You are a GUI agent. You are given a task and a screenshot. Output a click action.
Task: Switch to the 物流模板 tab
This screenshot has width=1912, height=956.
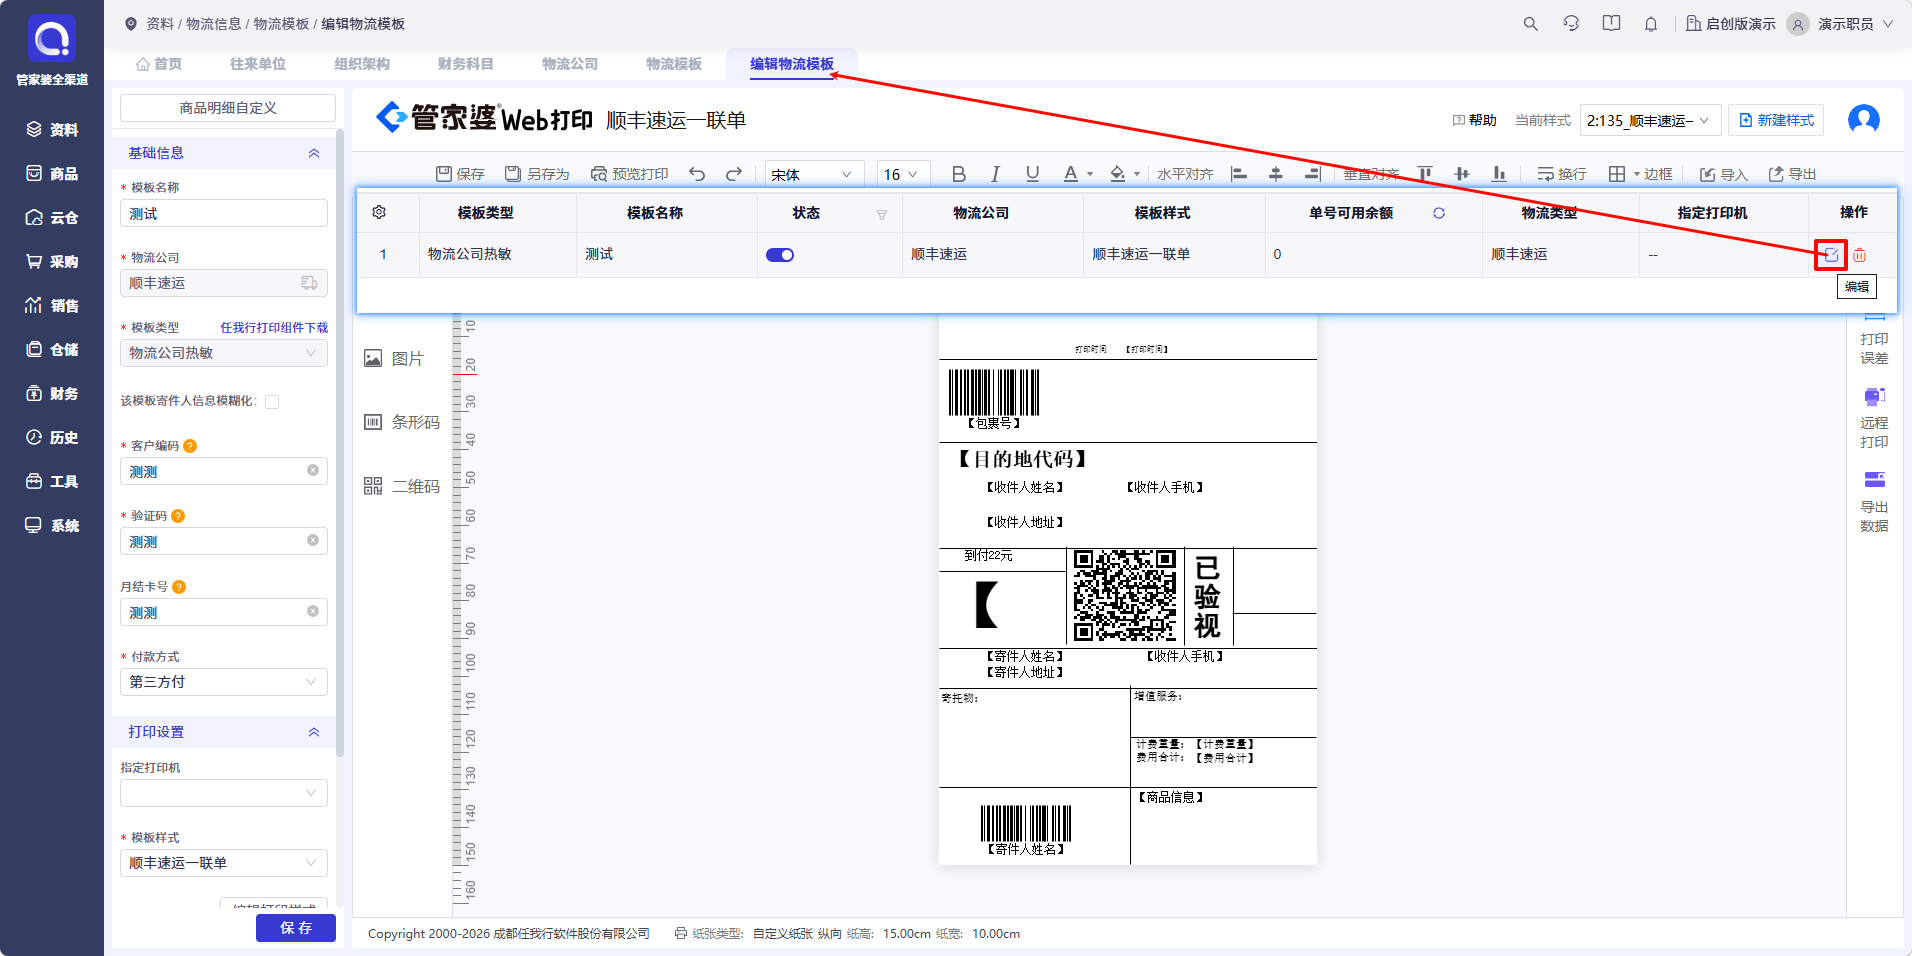click(x=674, y=64)
